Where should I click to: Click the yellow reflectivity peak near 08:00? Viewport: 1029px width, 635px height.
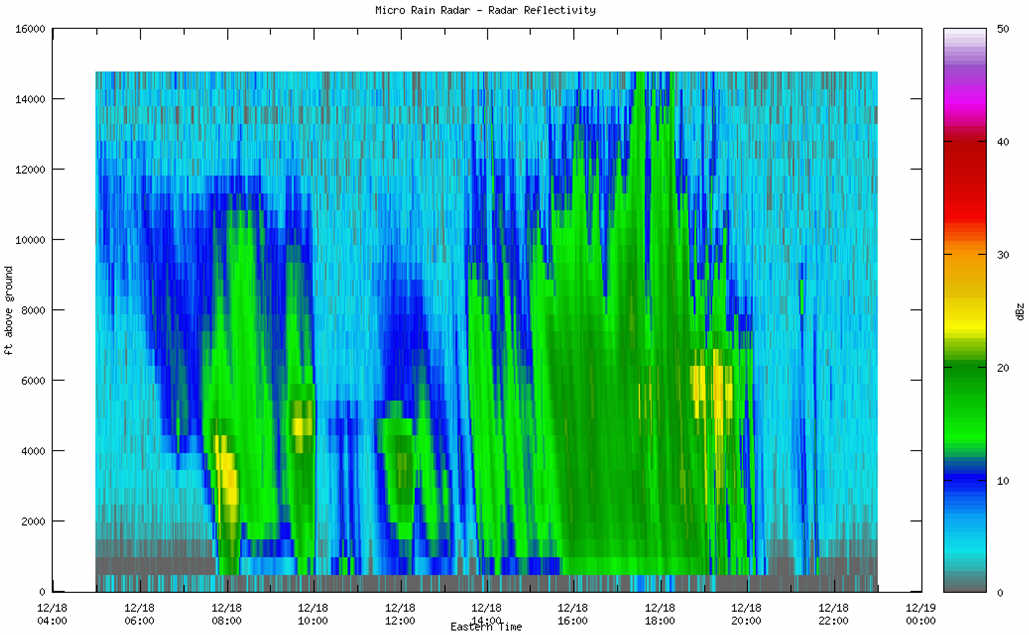coord(226,470)
